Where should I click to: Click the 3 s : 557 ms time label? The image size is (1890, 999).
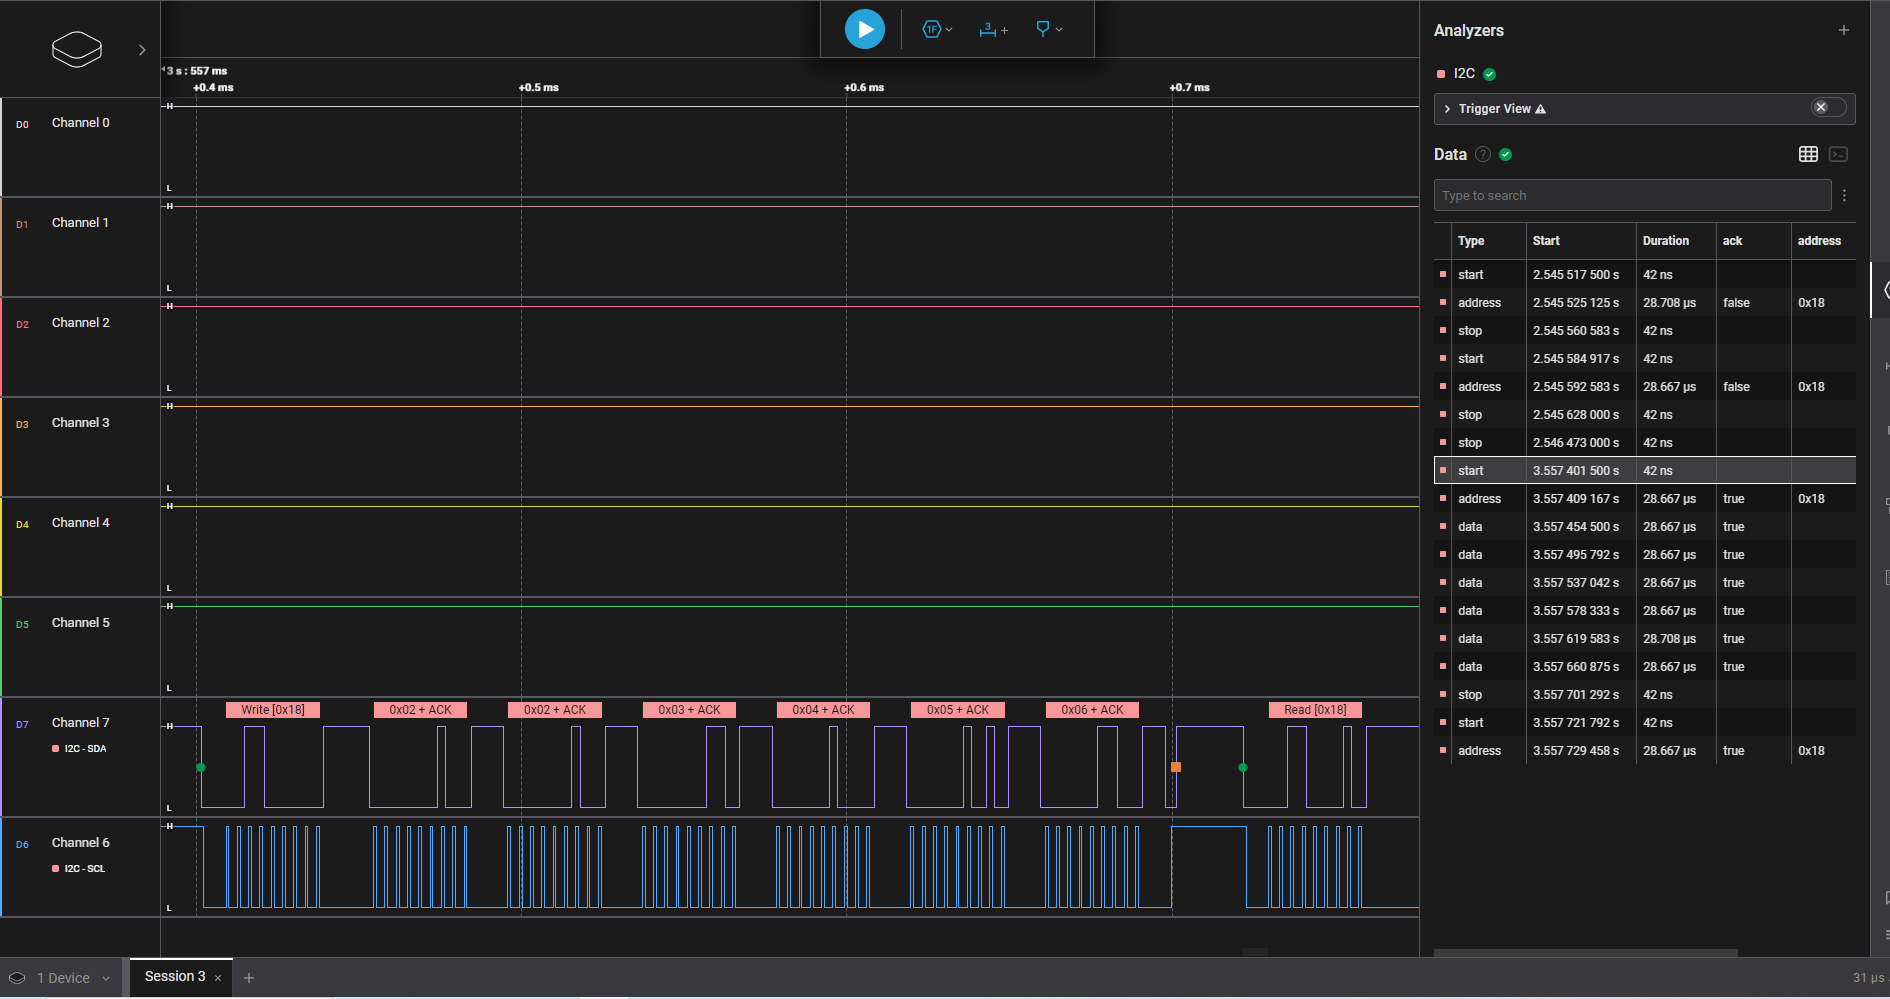click(196, 71)
